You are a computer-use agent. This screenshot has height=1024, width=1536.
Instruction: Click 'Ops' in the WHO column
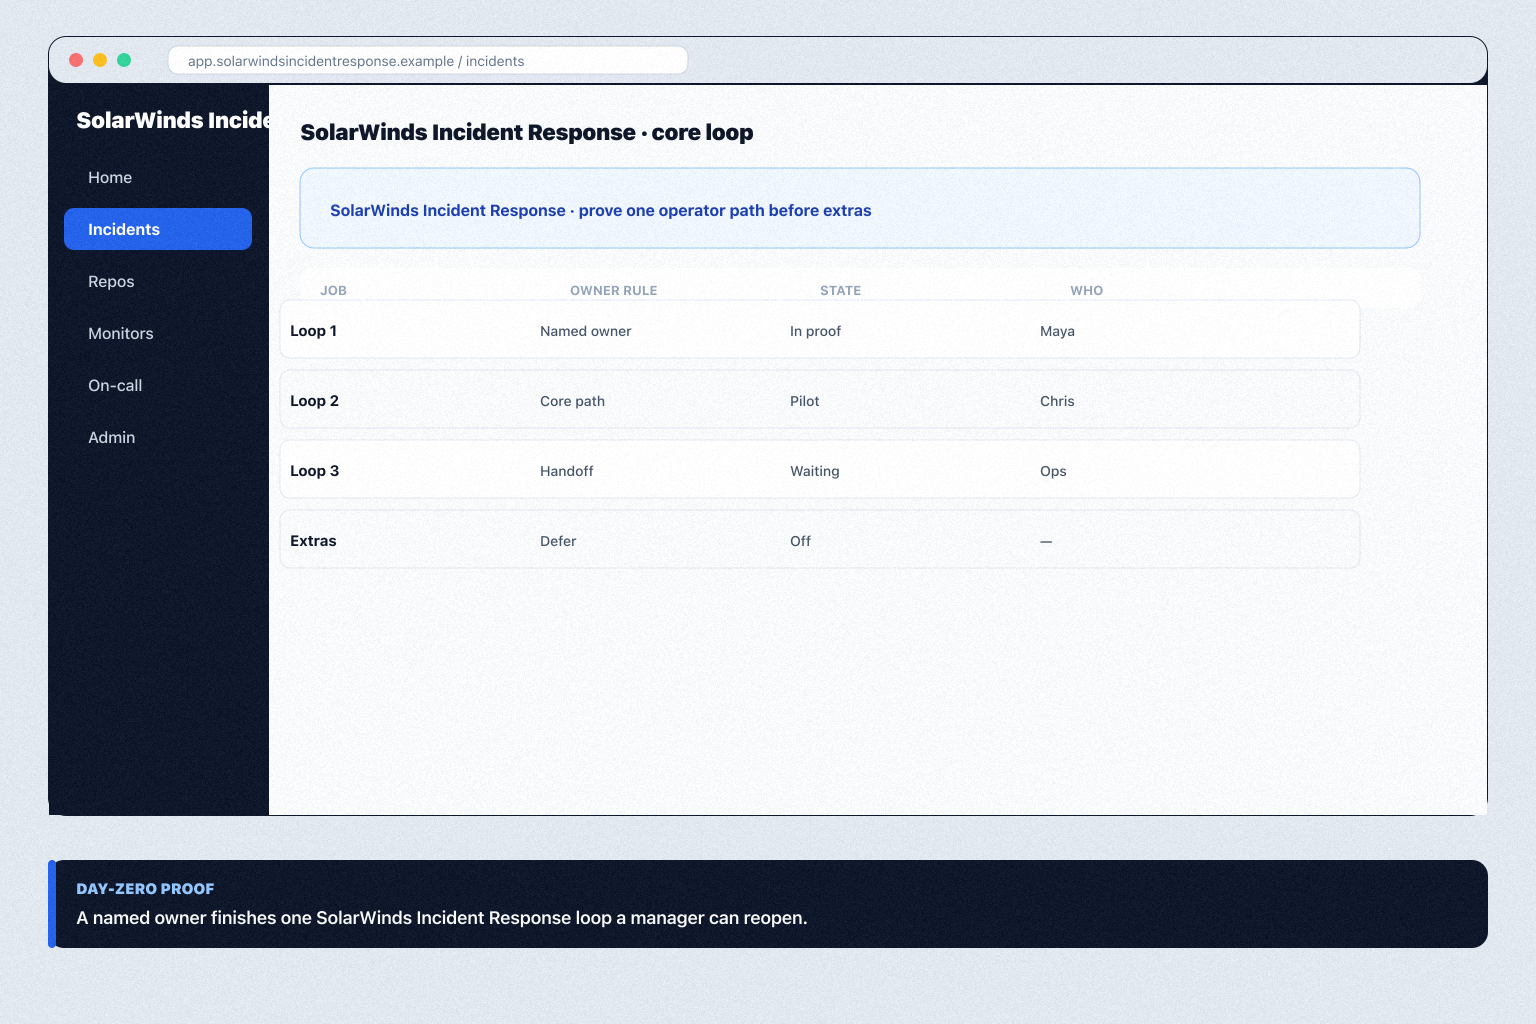[x=1053, y=471]
